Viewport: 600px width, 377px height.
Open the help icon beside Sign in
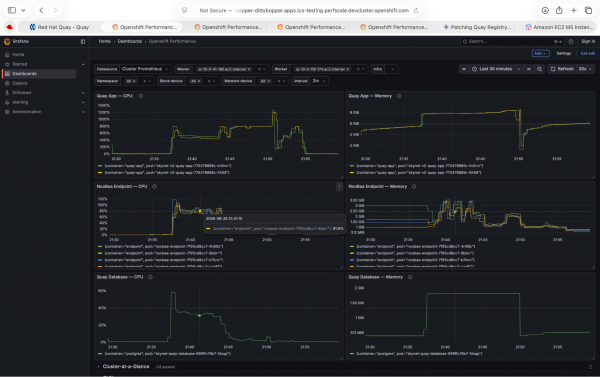click(x=571, y=41)
